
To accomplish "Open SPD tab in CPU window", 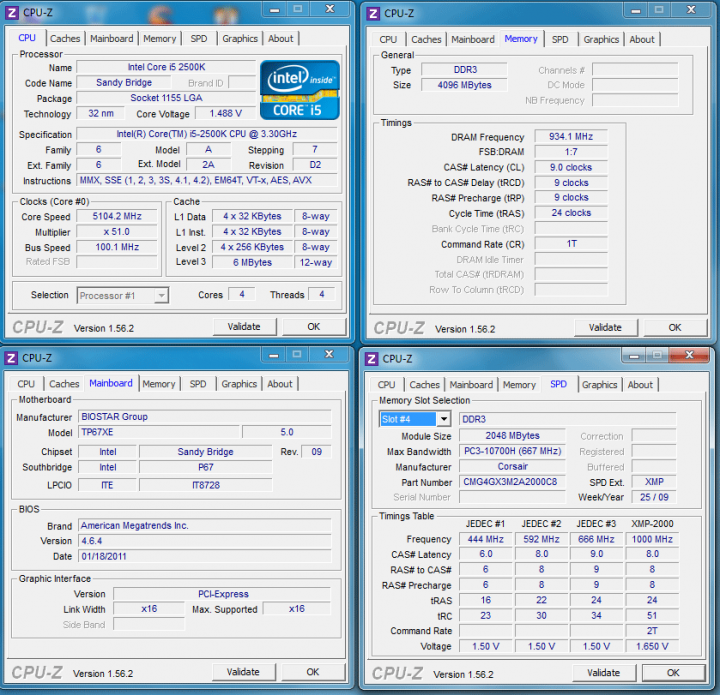I will pos(198,39).
